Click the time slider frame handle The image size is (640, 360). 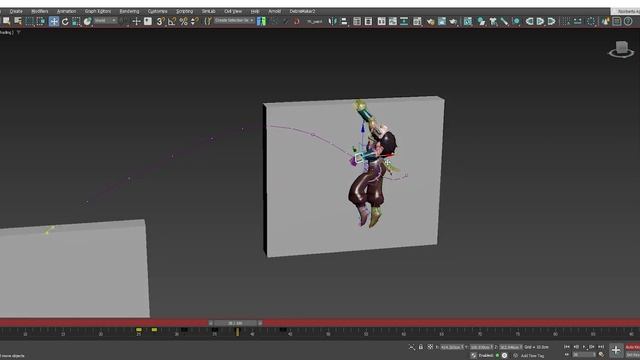pyautogui.click(x=235, y=323)
